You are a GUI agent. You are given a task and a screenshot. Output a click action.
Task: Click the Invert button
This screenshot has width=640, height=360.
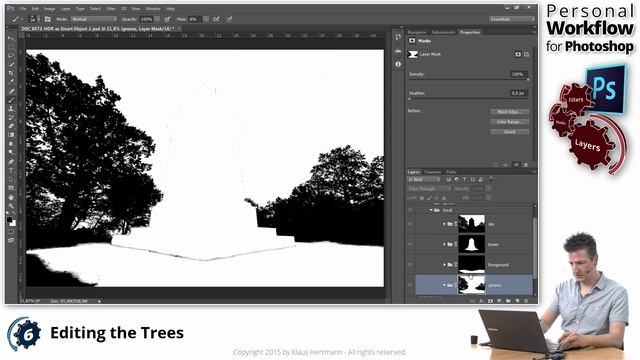[509, 132]
